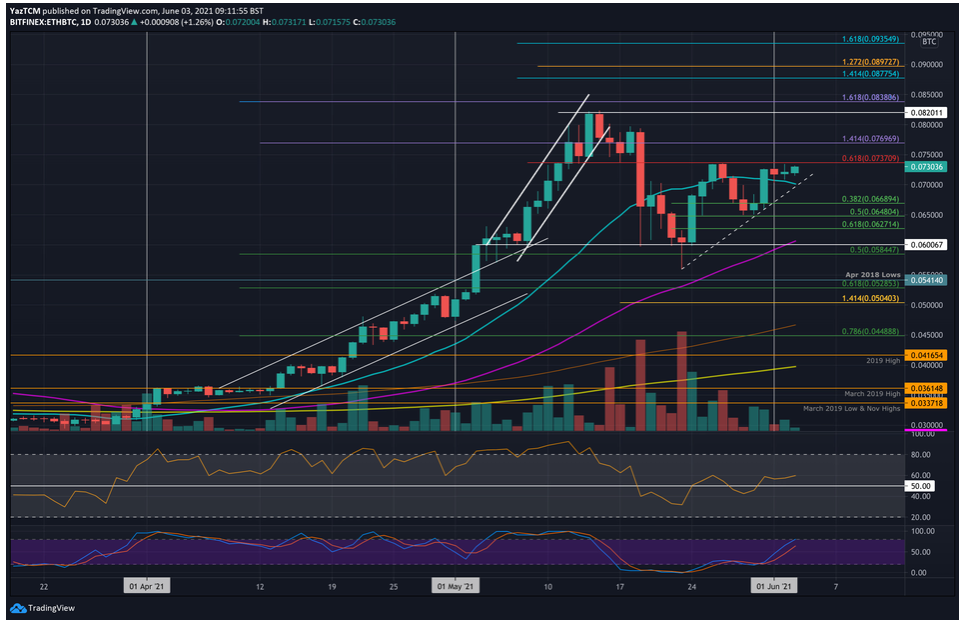Click the 0.040000 price axis value

pos(926,365)
